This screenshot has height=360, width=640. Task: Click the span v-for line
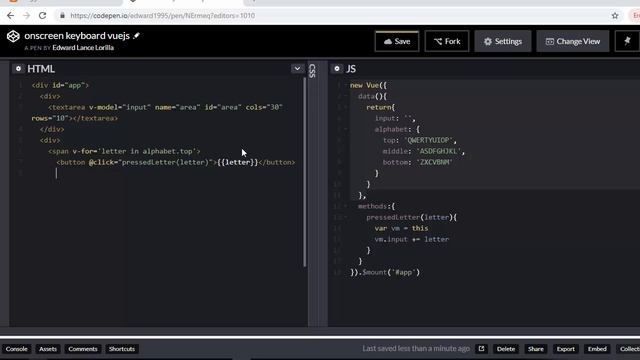124,151
